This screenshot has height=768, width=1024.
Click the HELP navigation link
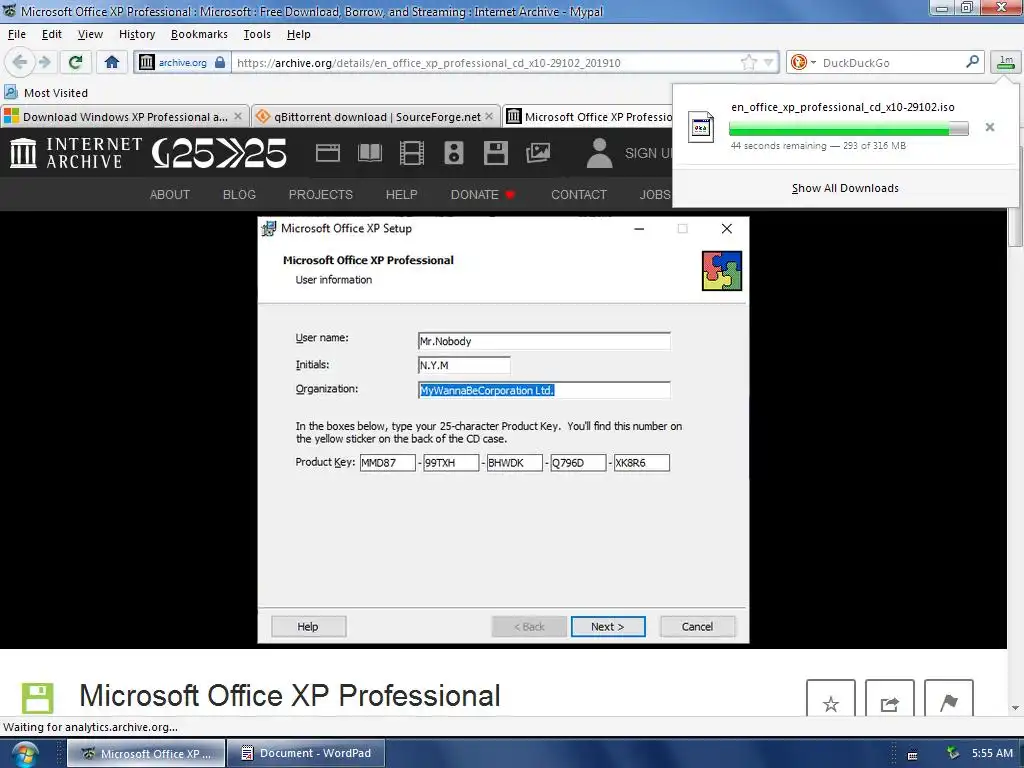tap(402, 195)
